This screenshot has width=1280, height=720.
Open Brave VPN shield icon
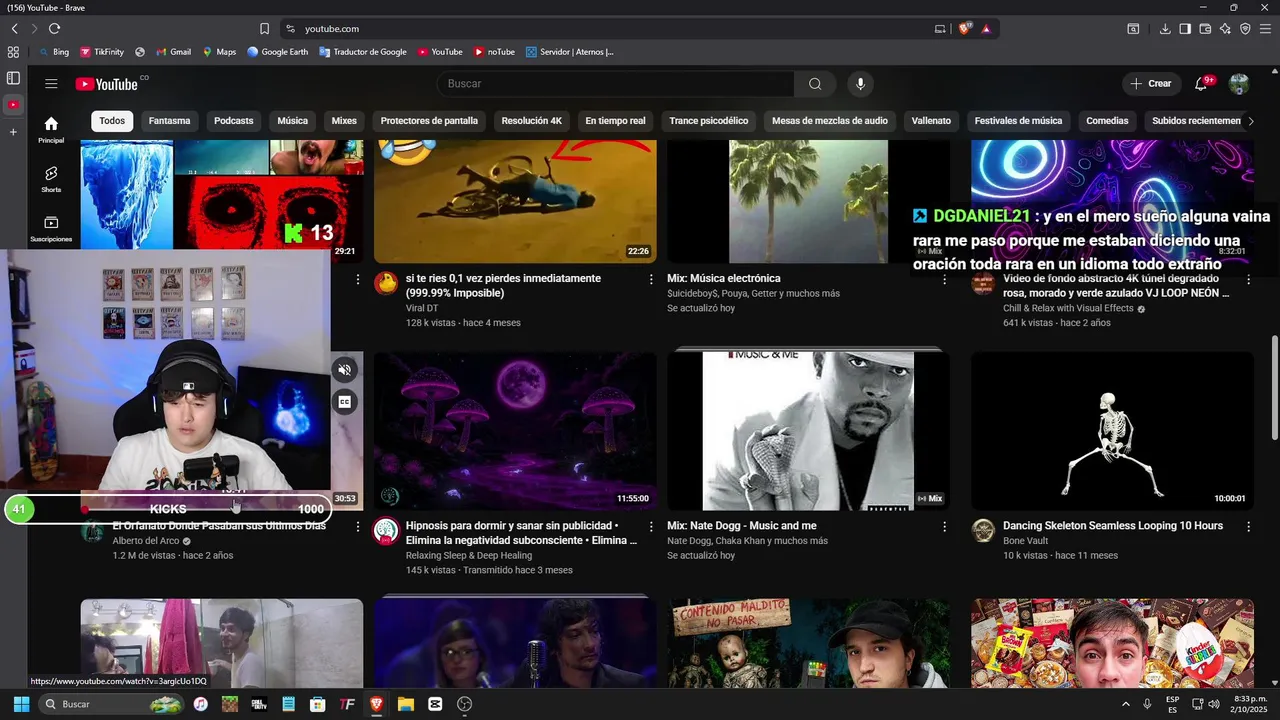(x=1245, y=29)
